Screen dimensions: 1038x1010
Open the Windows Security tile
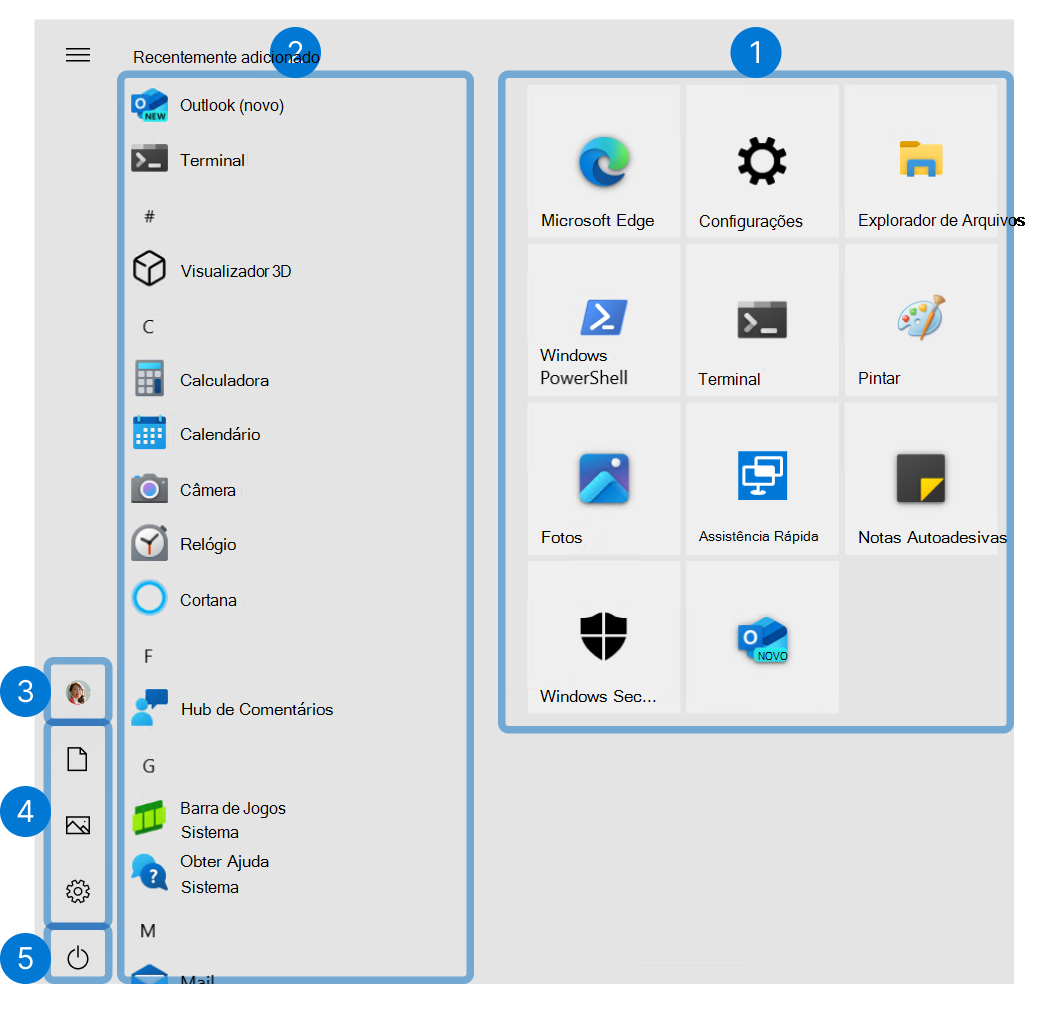pos(603,637)
